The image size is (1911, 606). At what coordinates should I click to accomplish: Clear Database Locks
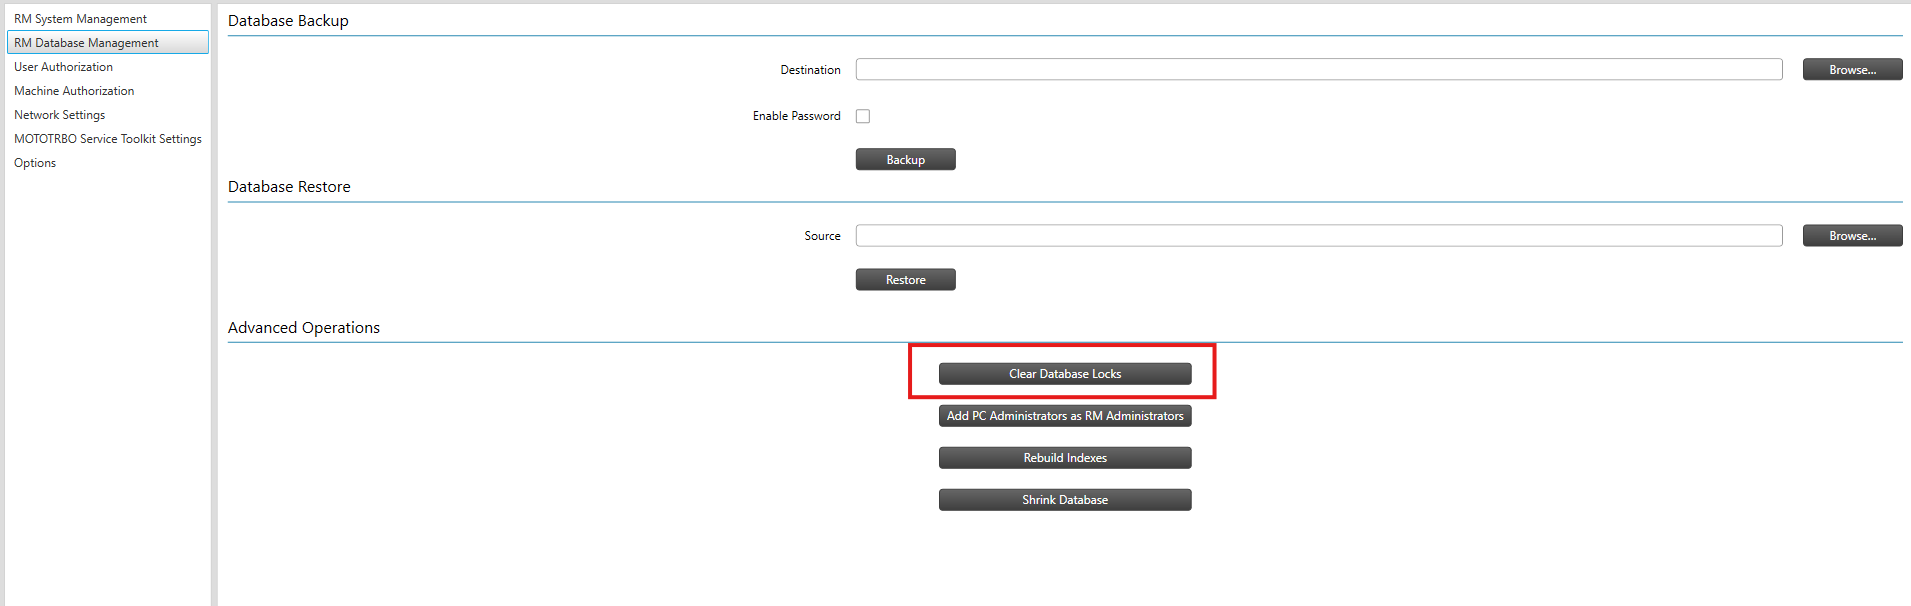(x=1065, y=373)
